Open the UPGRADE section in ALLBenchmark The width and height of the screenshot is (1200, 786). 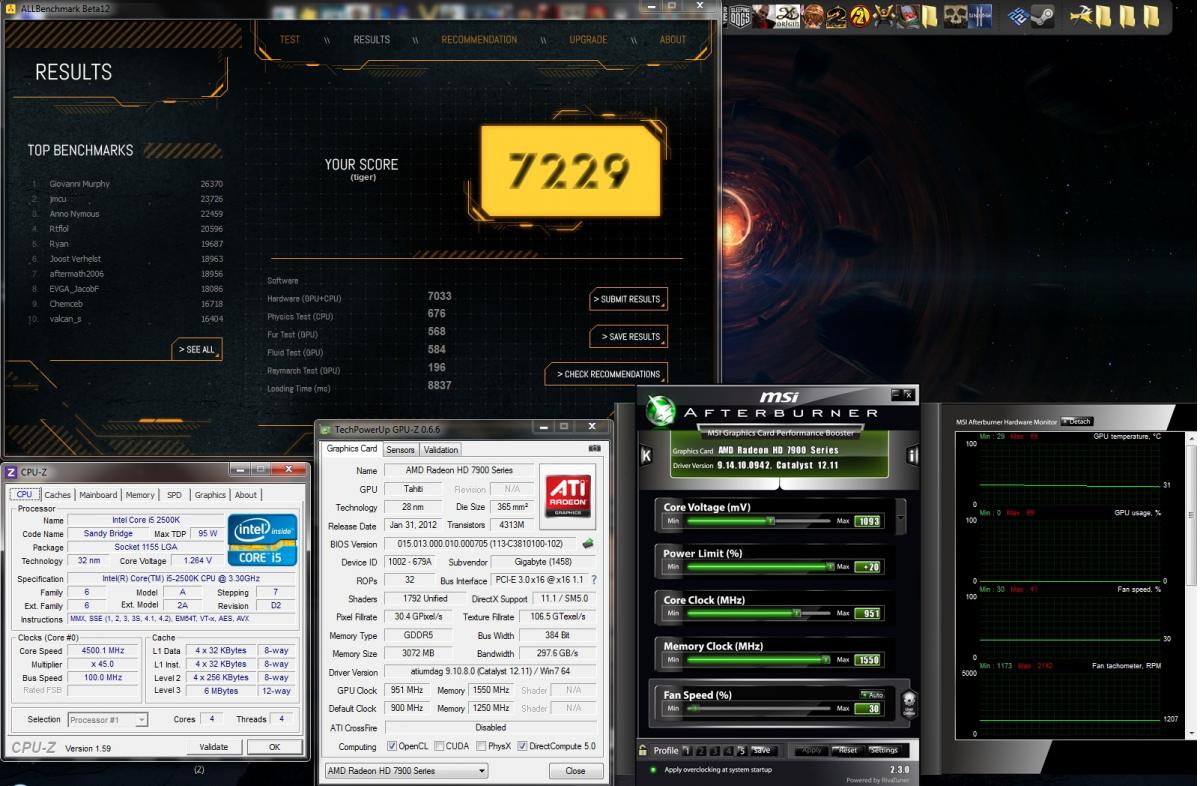click(588, 40)
